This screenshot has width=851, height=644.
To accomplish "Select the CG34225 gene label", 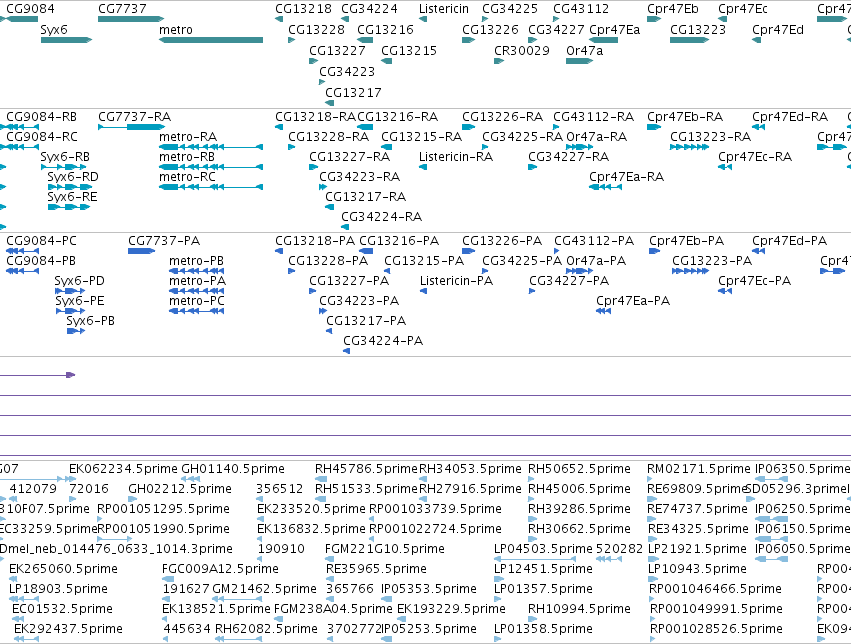I will (x=510, y=9).
